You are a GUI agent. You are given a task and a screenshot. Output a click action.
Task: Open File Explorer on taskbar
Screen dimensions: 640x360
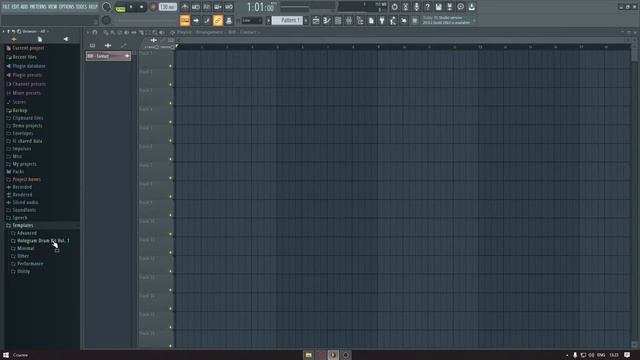click(x=309, y=355)
